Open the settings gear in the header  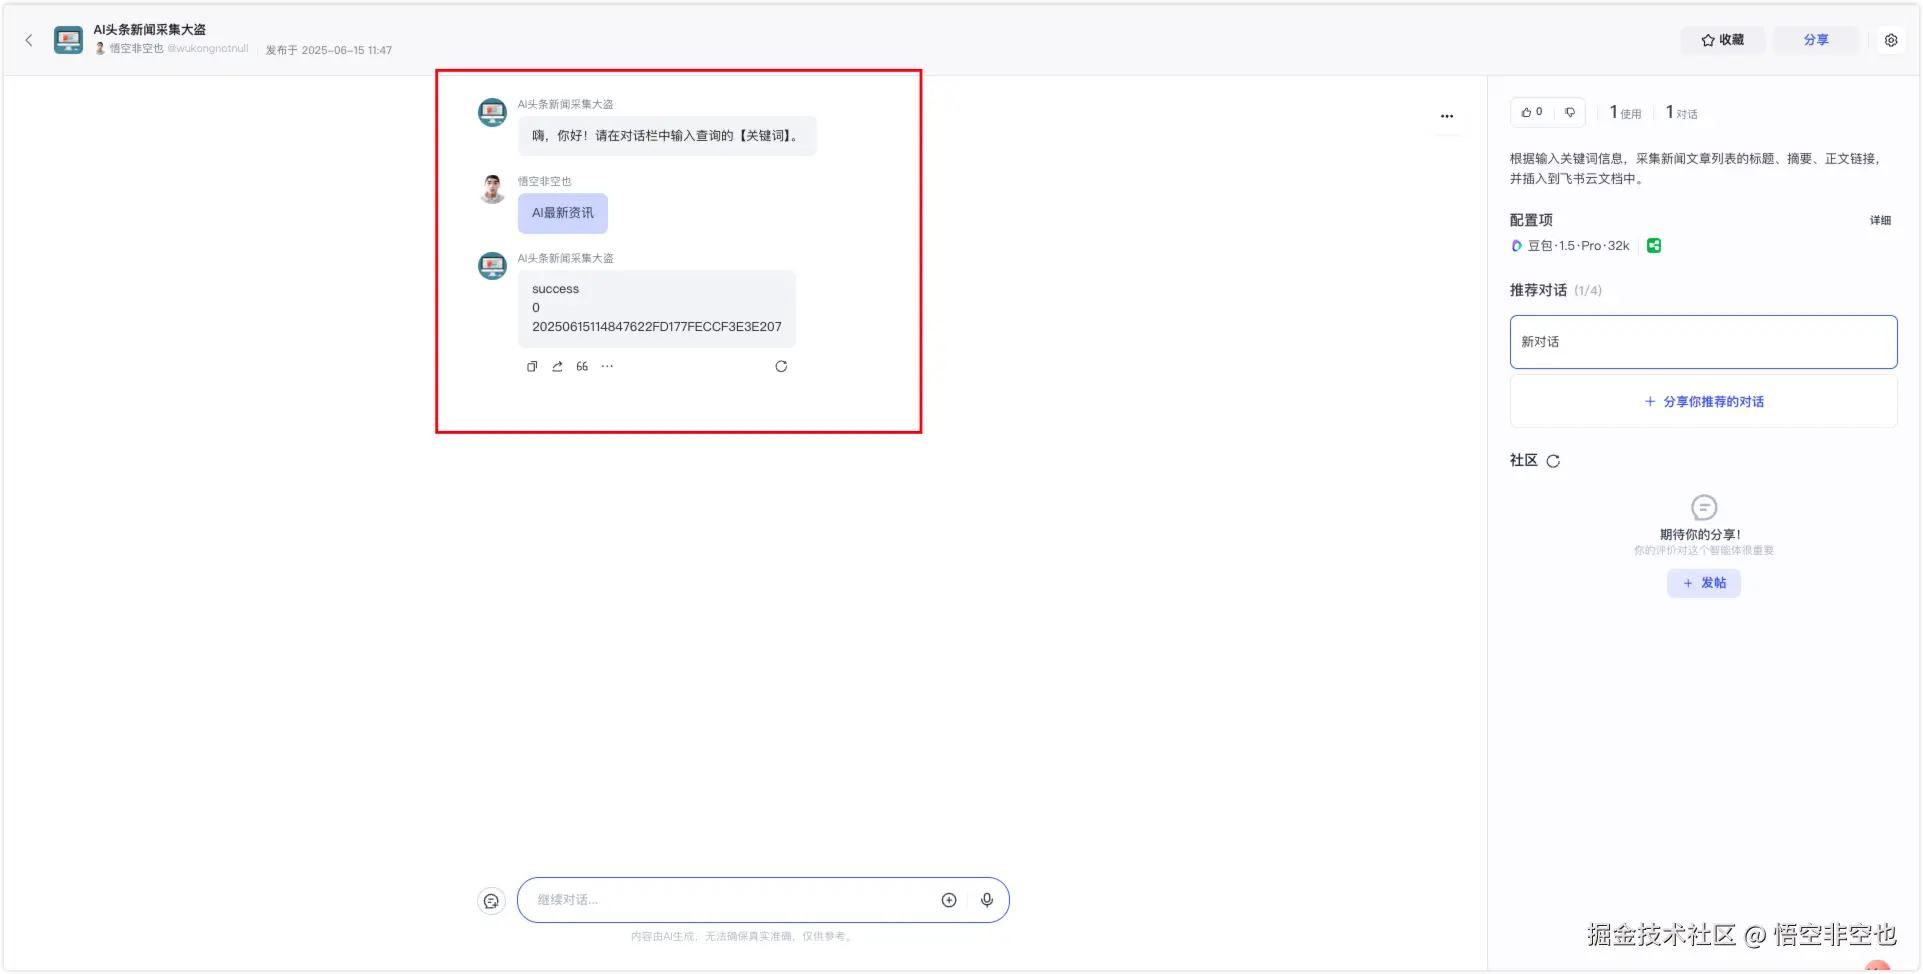(x=1891, y=40)
